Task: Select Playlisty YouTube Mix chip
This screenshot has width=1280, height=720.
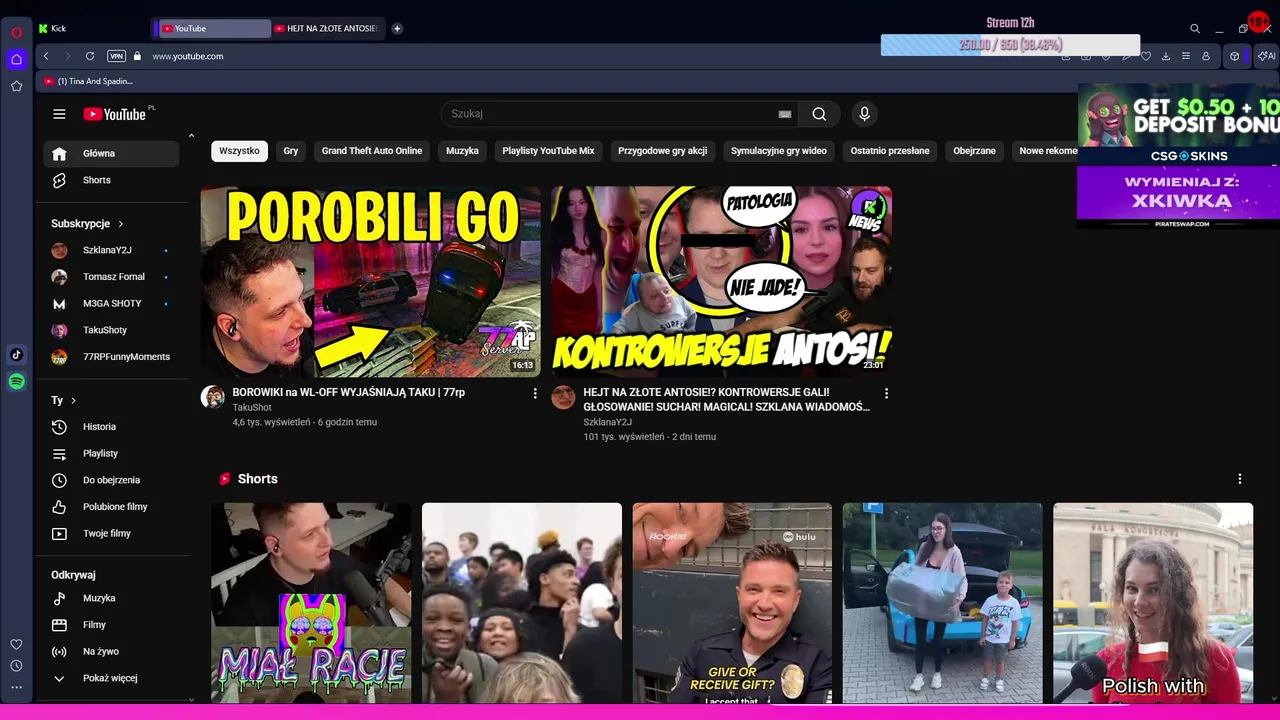Action: click(x=548, y=151)
